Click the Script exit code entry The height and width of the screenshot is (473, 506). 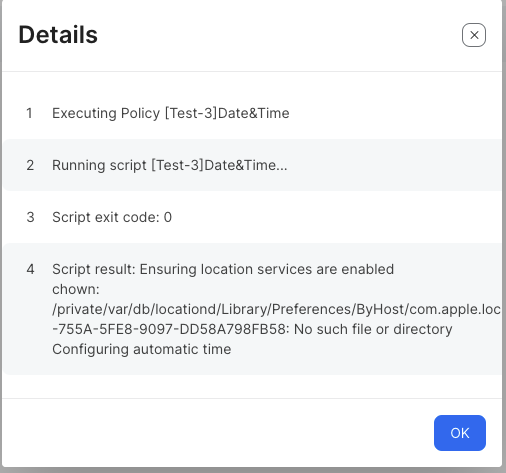[x=112, y=217]
